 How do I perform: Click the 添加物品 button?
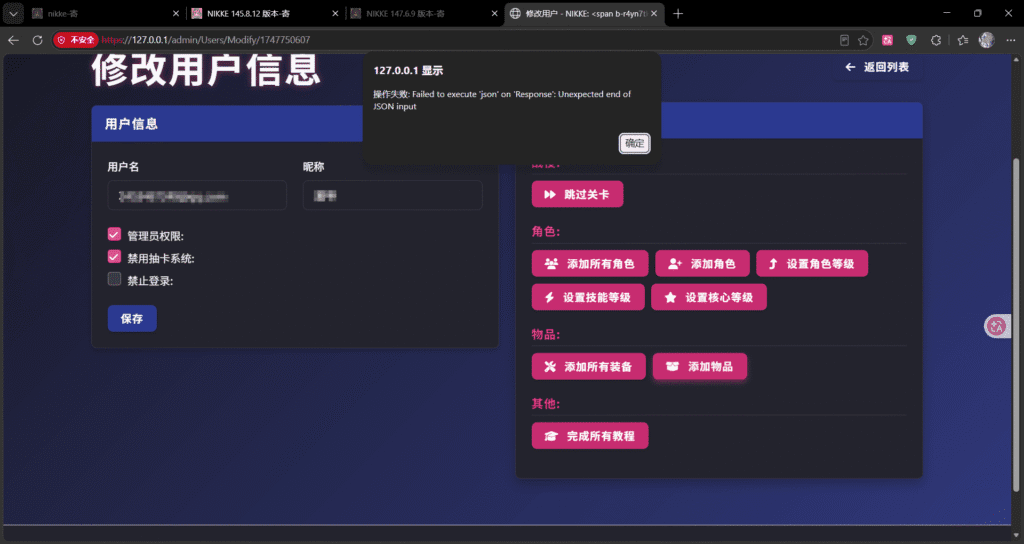[x=699, y=366]
